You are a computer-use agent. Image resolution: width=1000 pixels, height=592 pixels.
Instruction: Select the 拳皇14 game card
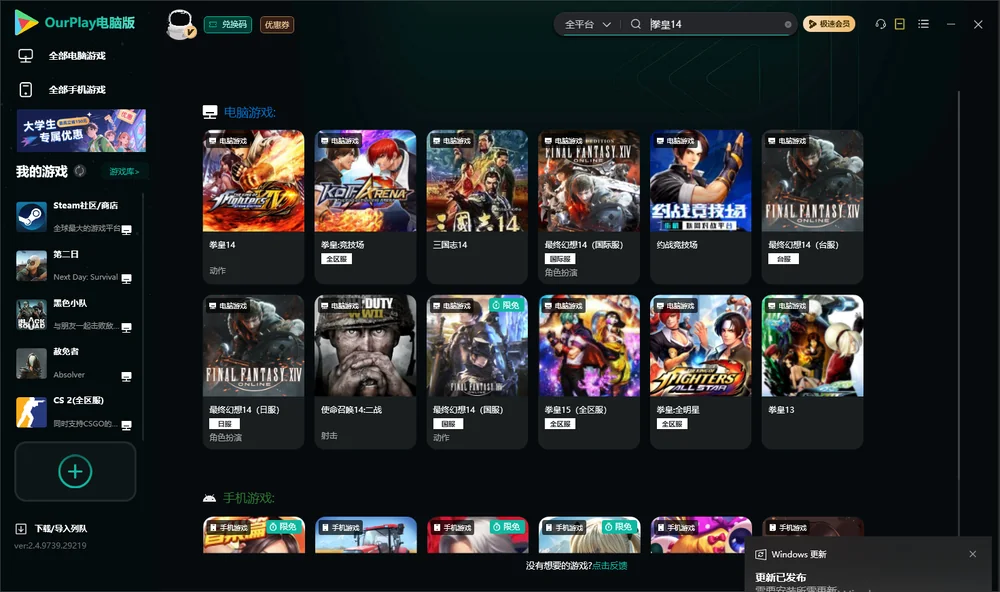point(254,207)
